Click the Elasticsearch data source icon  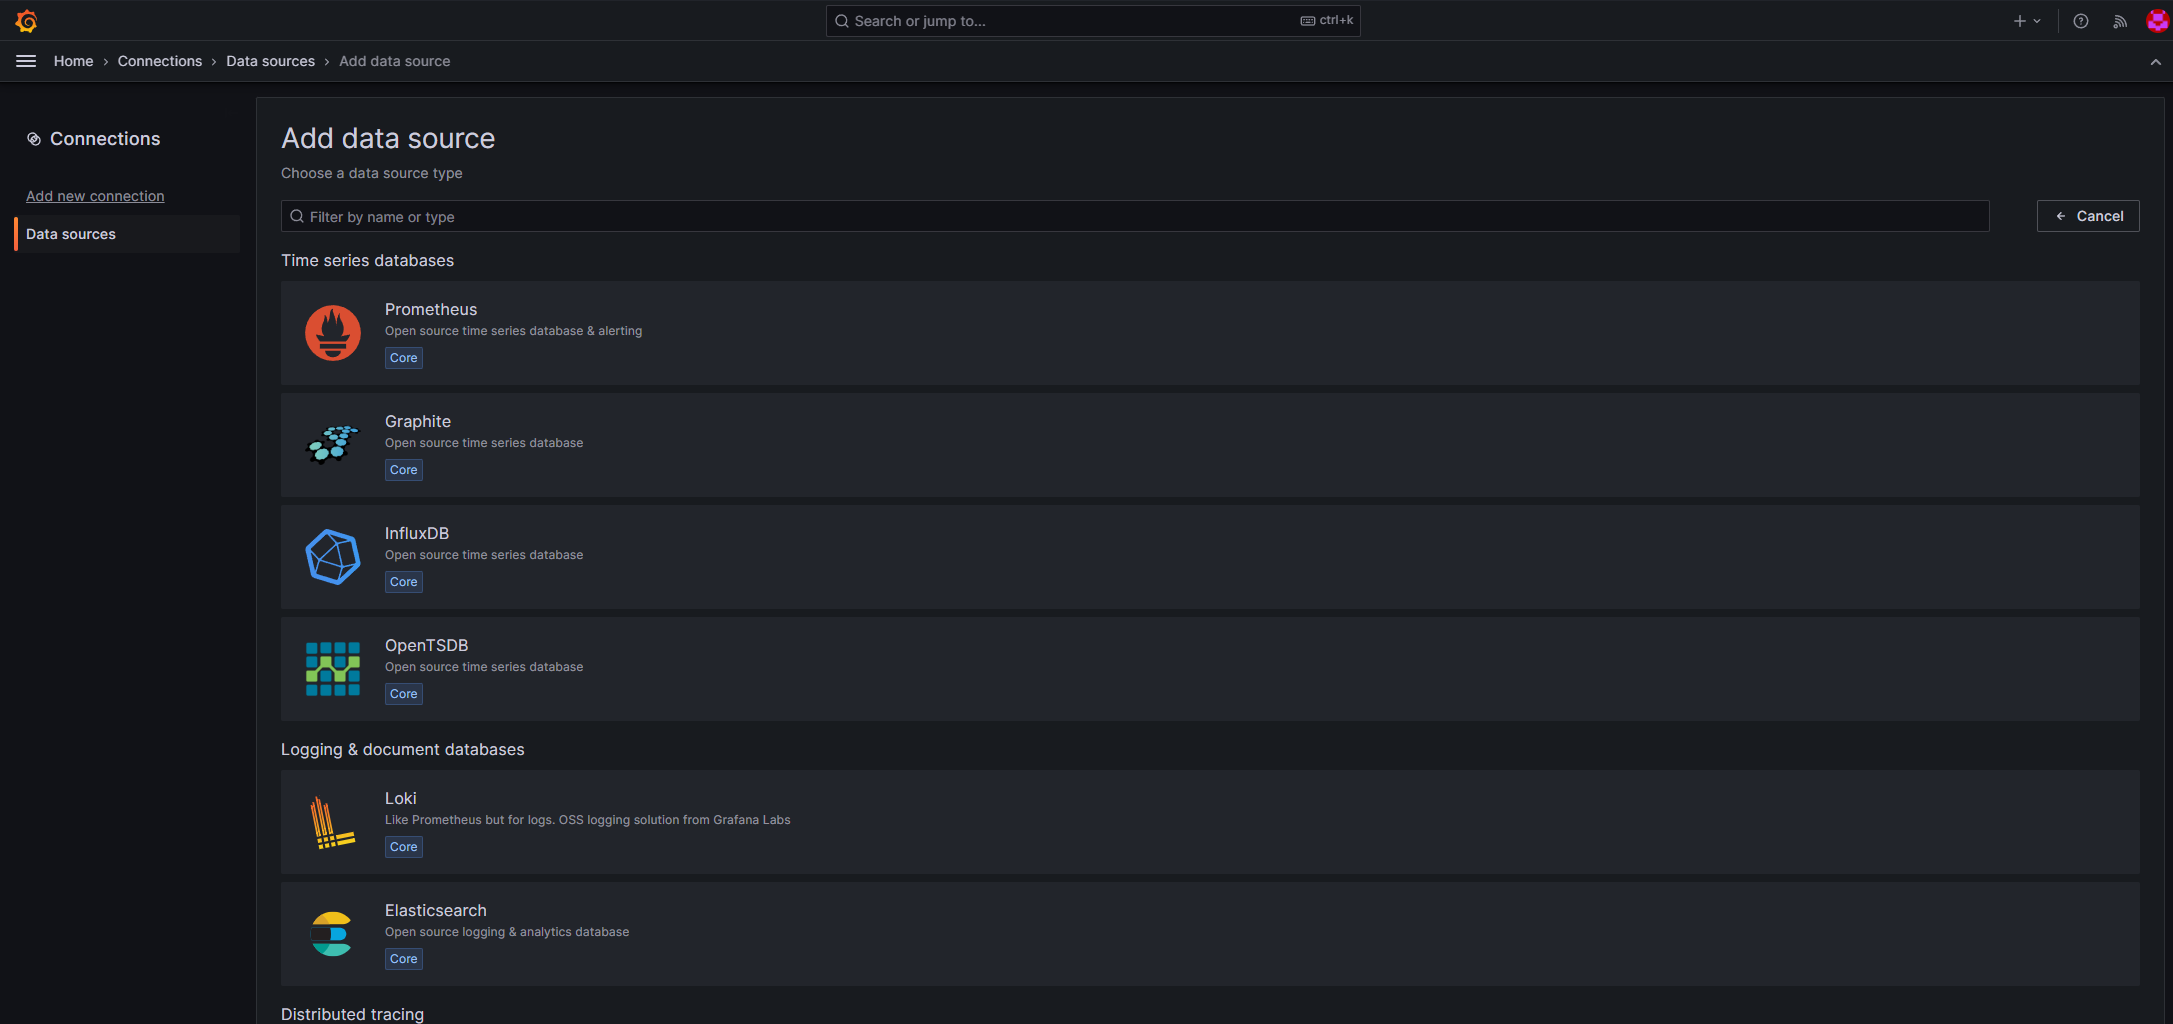[332, 934]
